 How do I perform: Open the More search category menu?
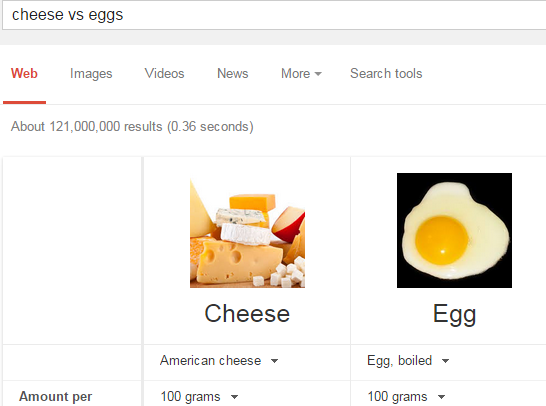pyautogui.click(x=301, y=73)
